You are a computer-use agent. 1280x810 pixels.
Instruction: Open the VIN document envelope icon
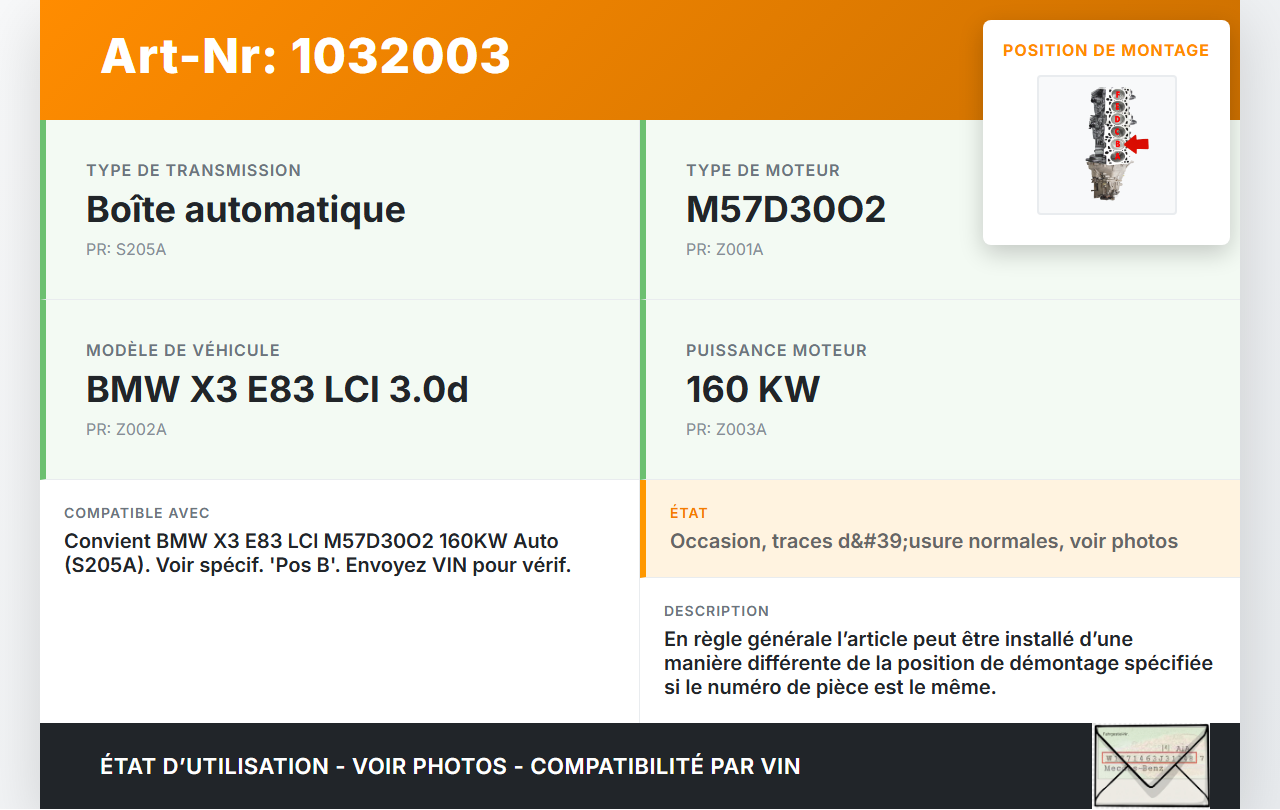pos(1150,765)
